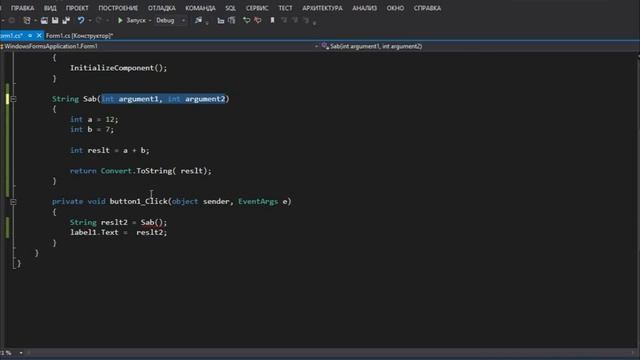Open the ПРАВКА menu
The height and width of the screenshot is (360, 640).
point(22,8)
